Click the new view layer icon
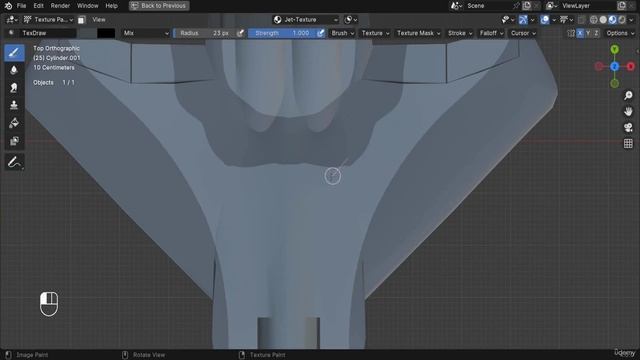This screenshot has height=360, width=640. pyautogui.click(x=622, y=6)
